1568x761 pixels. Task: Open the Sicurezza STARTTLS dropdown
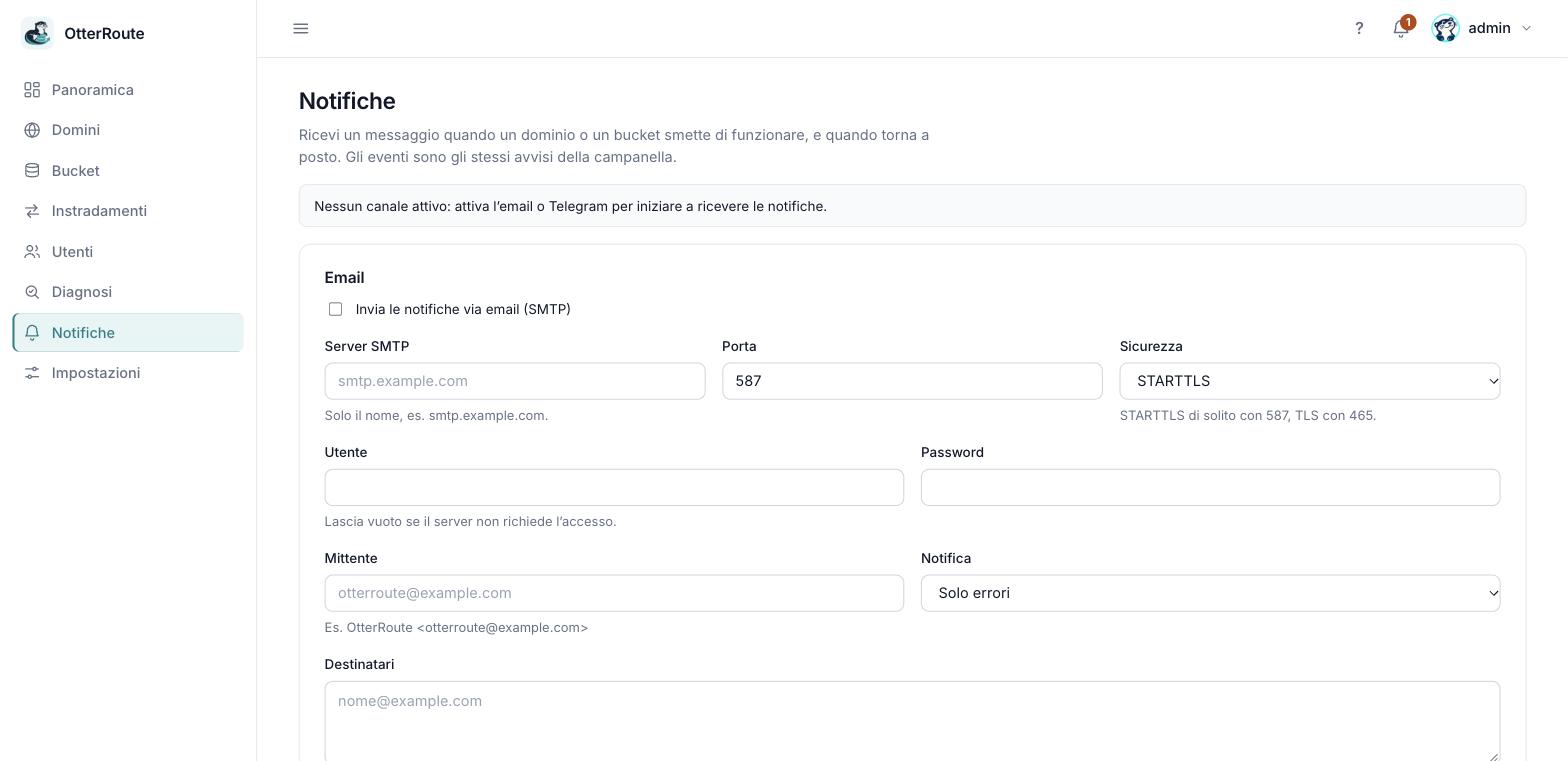coord(1310,381)
